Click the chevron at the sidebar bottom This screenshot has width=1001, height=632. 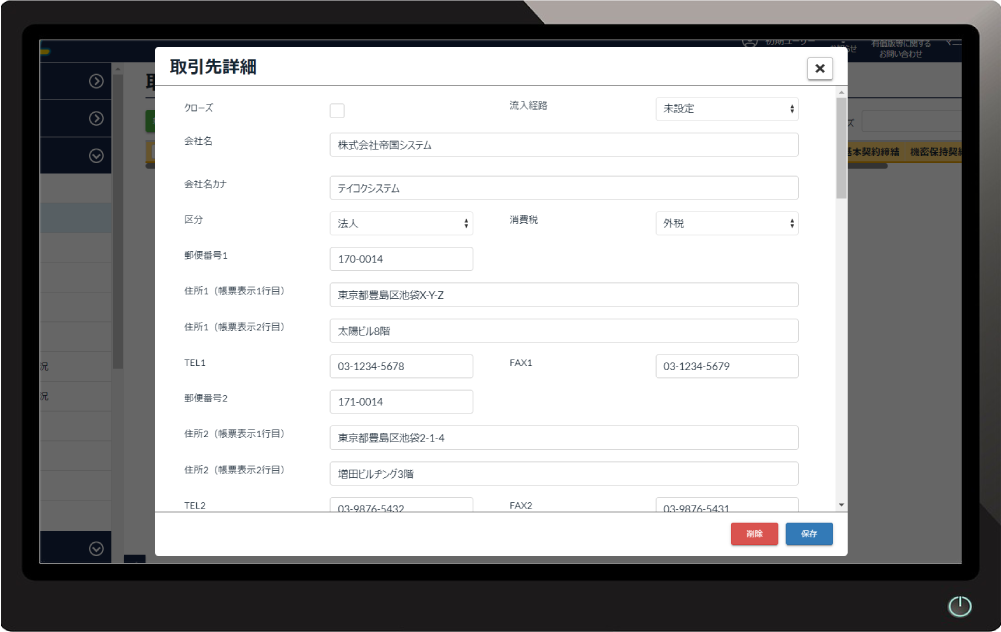95,548
